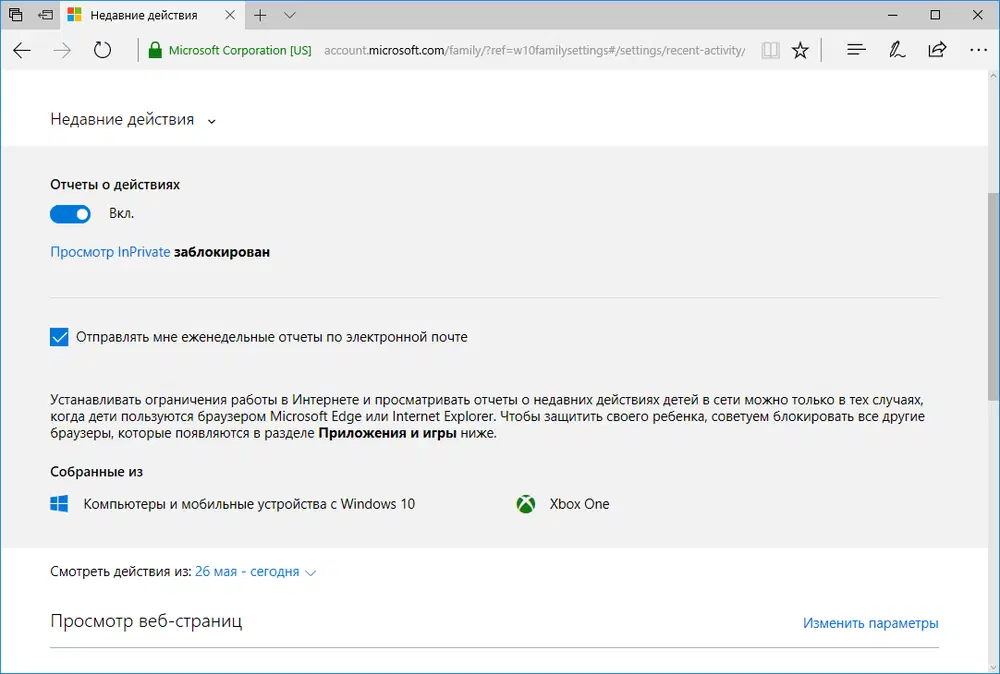Click the forward navigation arrow
The image size is (1000, 674).
pos(62,50)
